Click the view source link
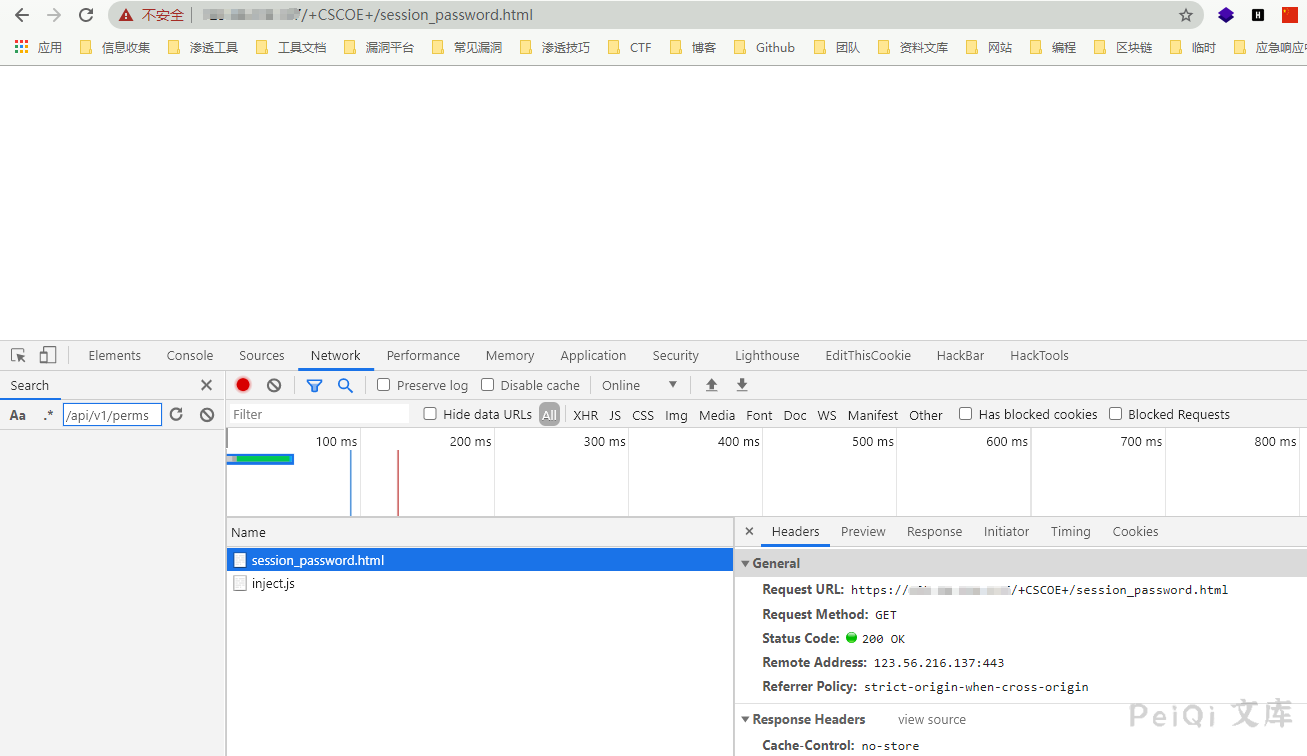This screenshot has height=756, width=1307. 932,720
